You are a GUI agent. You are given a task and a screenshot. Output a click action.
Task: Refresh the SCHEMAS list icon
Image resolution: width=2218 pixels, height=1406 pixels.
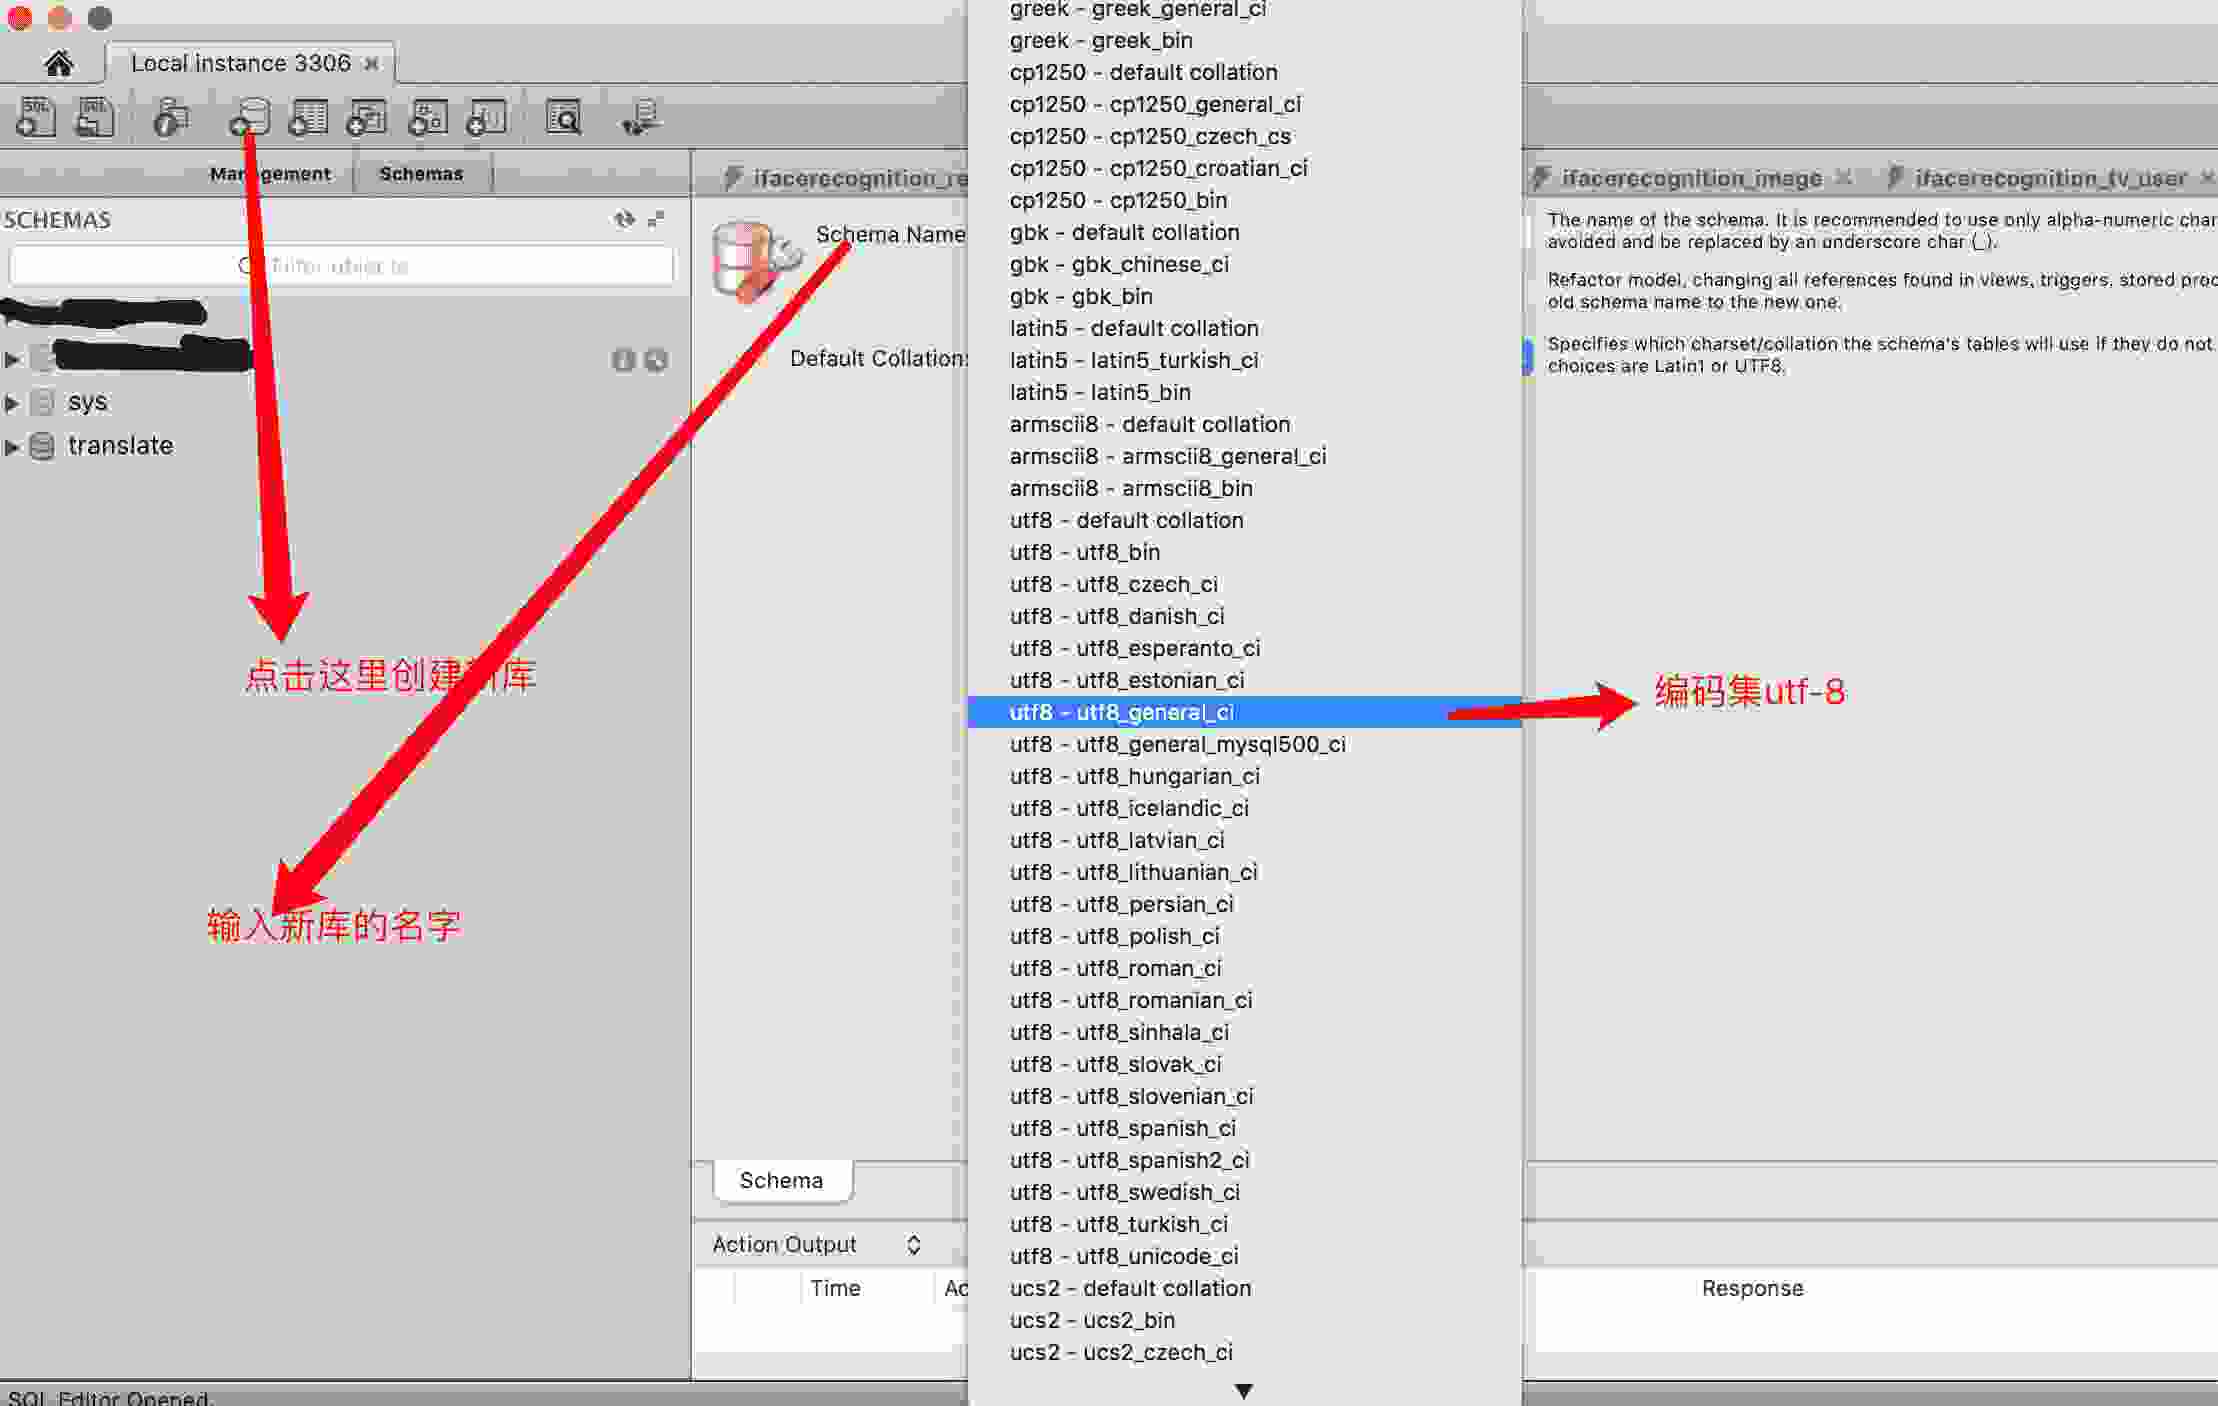[x=624, y=219]
